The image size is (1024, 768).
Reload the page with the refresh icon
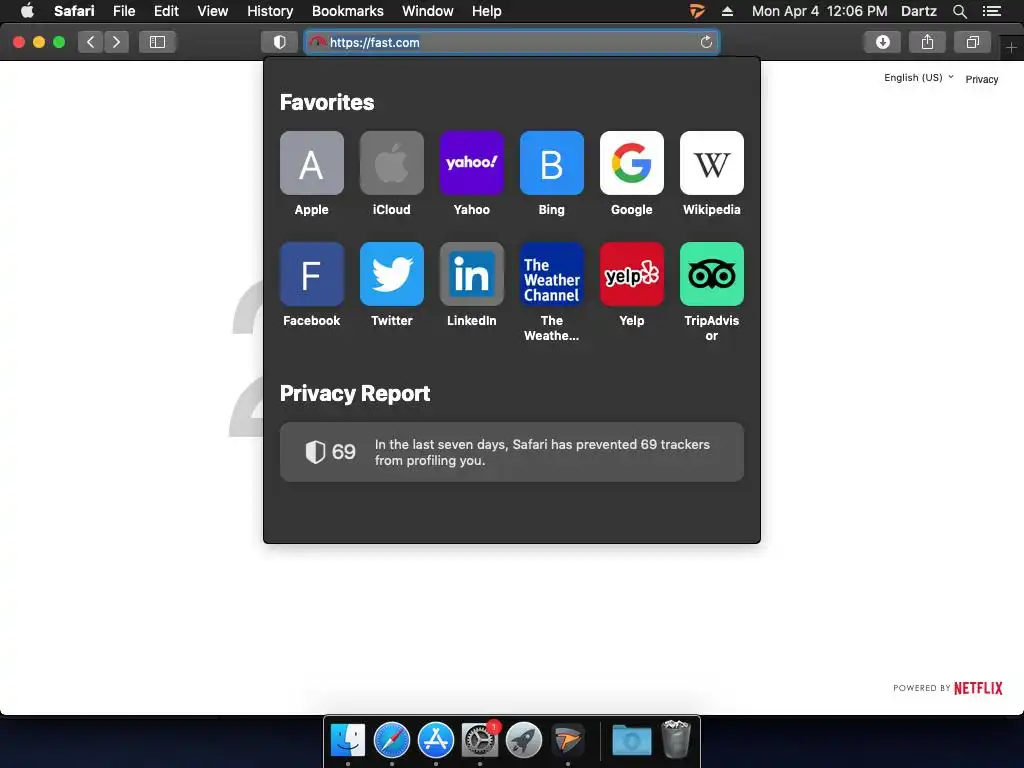tap(706, 42)
